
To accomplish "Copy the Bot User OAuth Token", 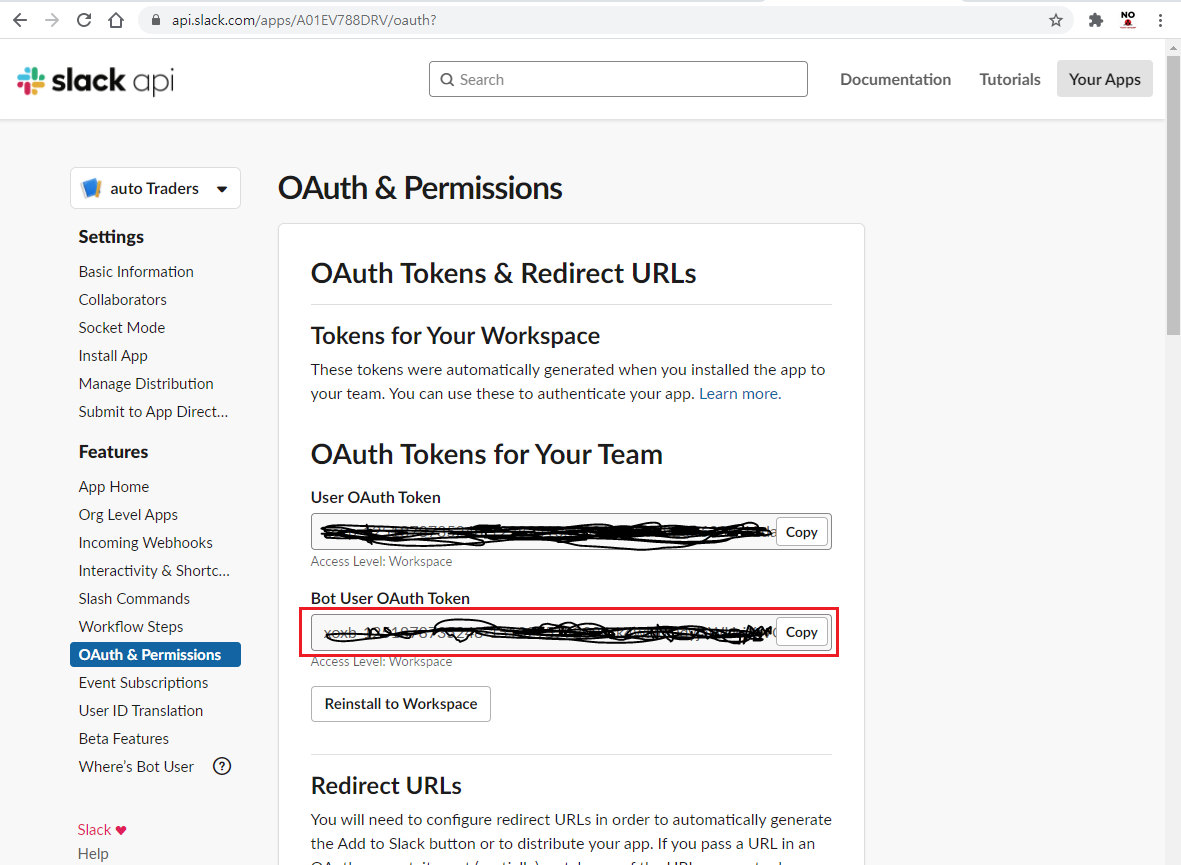I will click(x=801, y=632).
